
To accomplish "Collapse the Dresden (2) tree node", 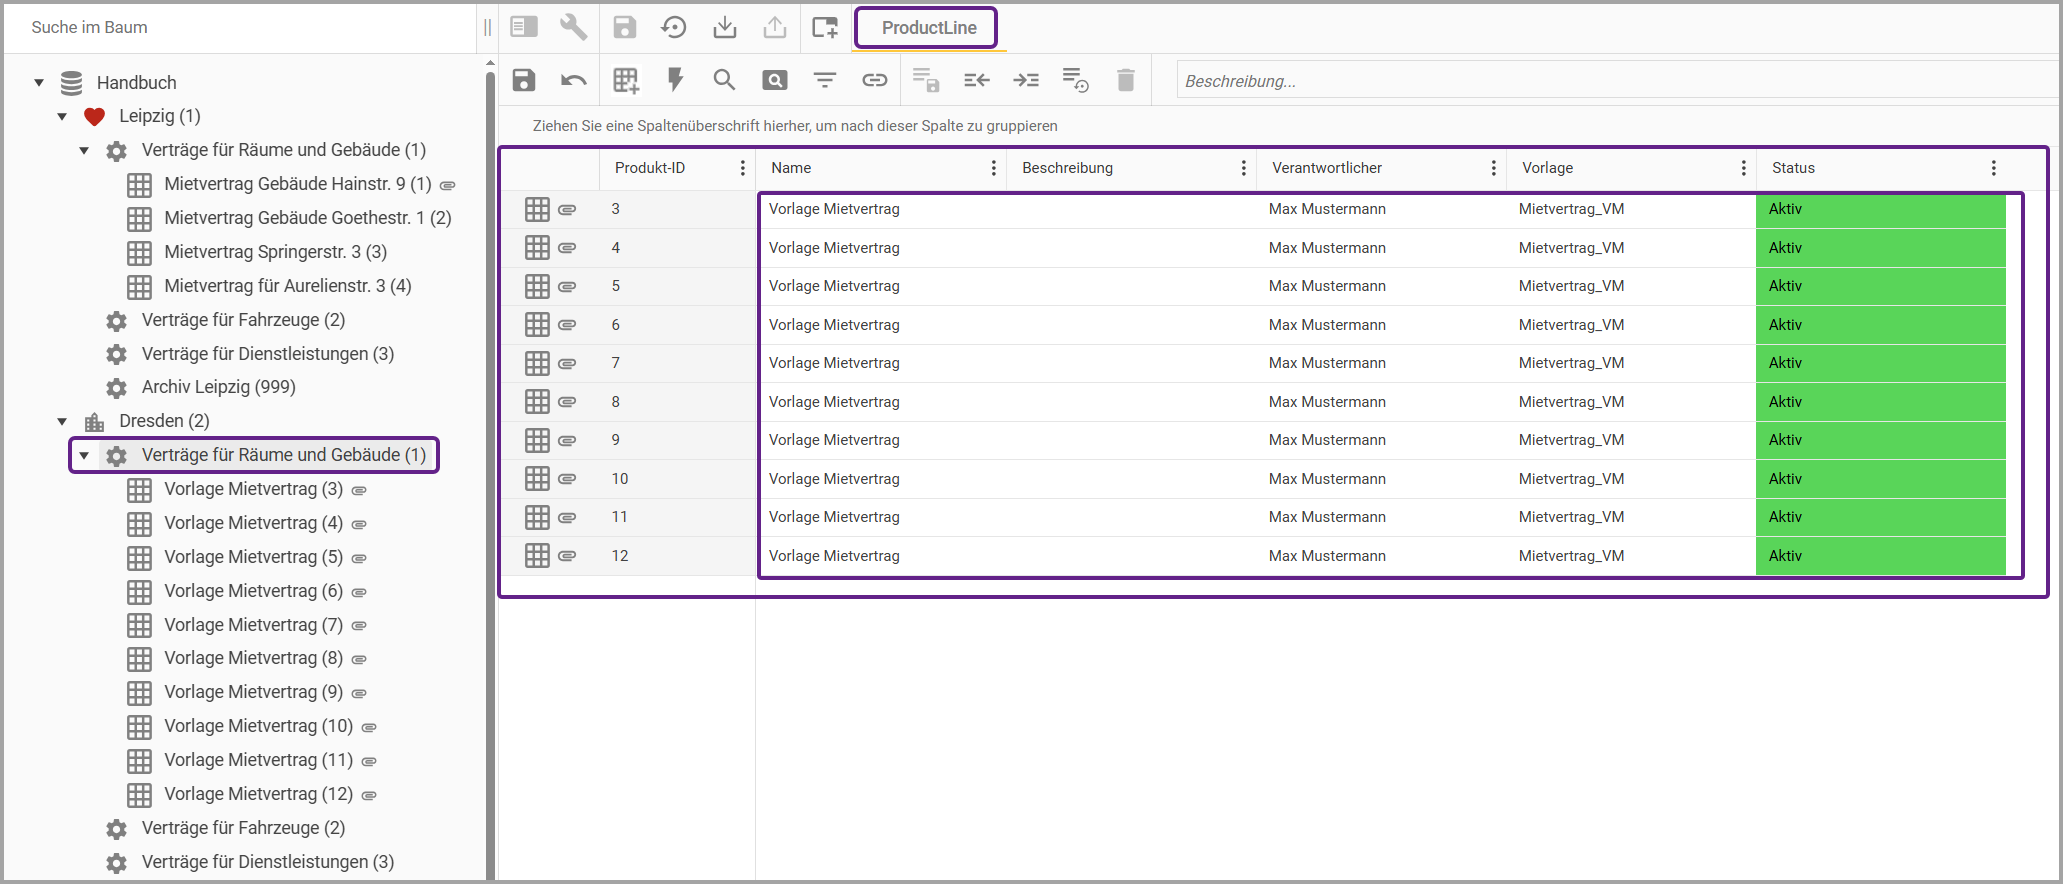I will coord(62,422).
